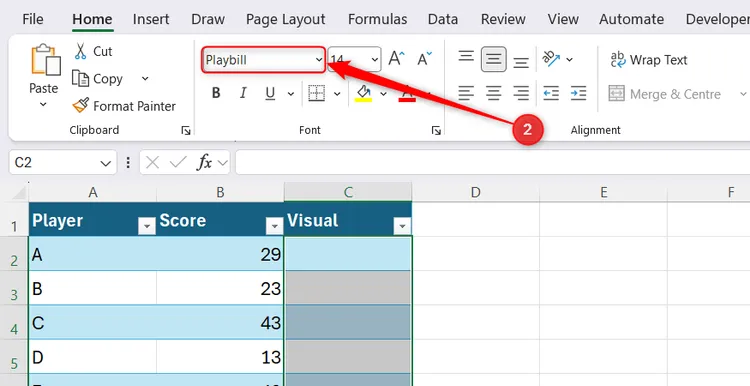Expand underline style dropdown
750x386 pixels.
(290, 94)
